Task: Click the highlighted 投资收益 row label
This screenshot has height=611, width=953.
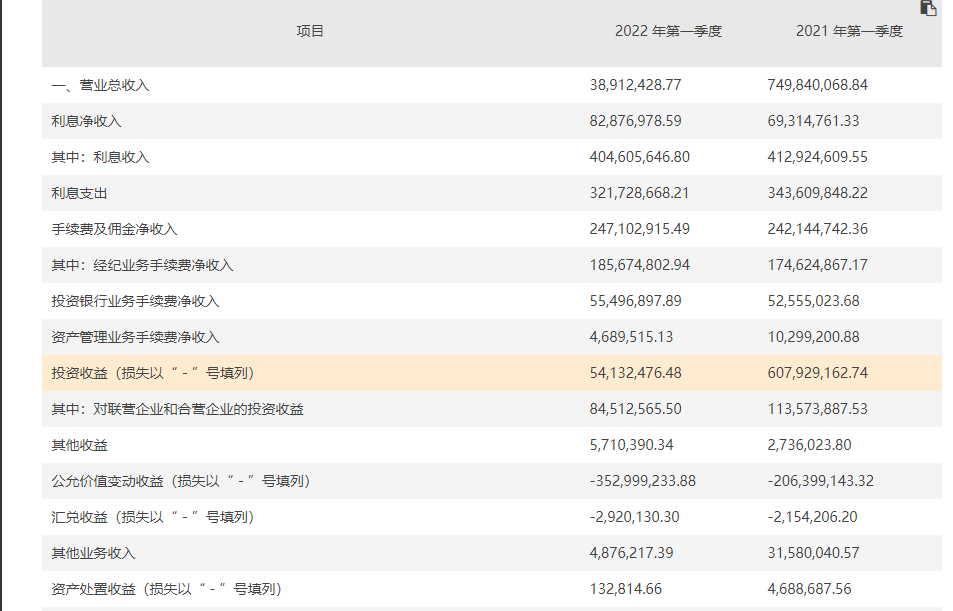Action: [x=153, y=373]
